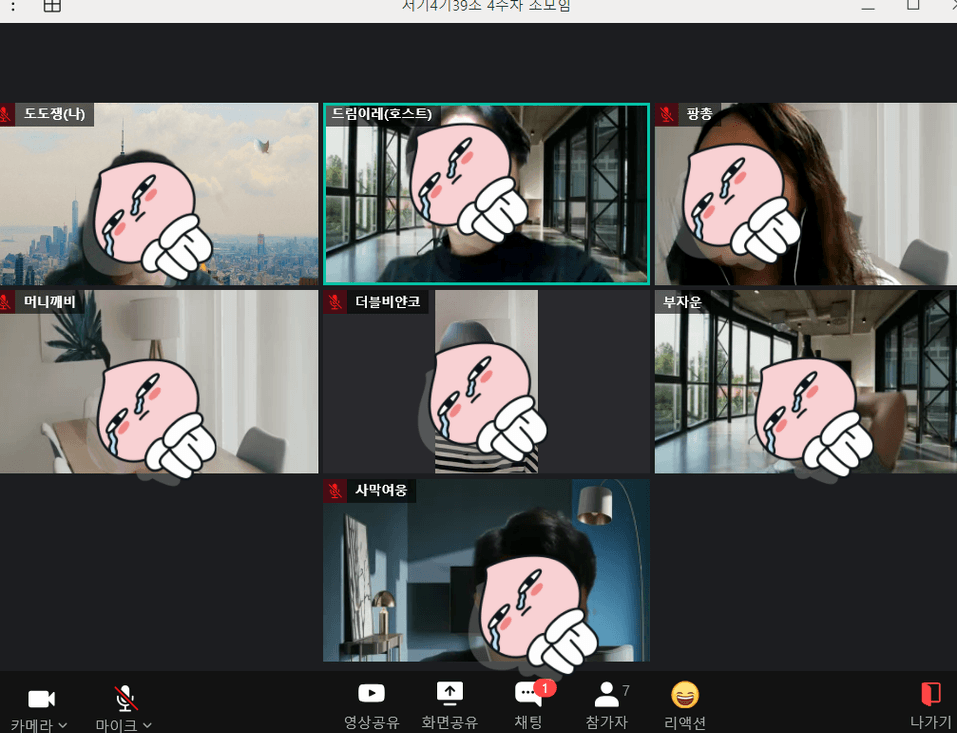Select 부자운 participant video tile
Screen dimensions: 957x733
806,381
